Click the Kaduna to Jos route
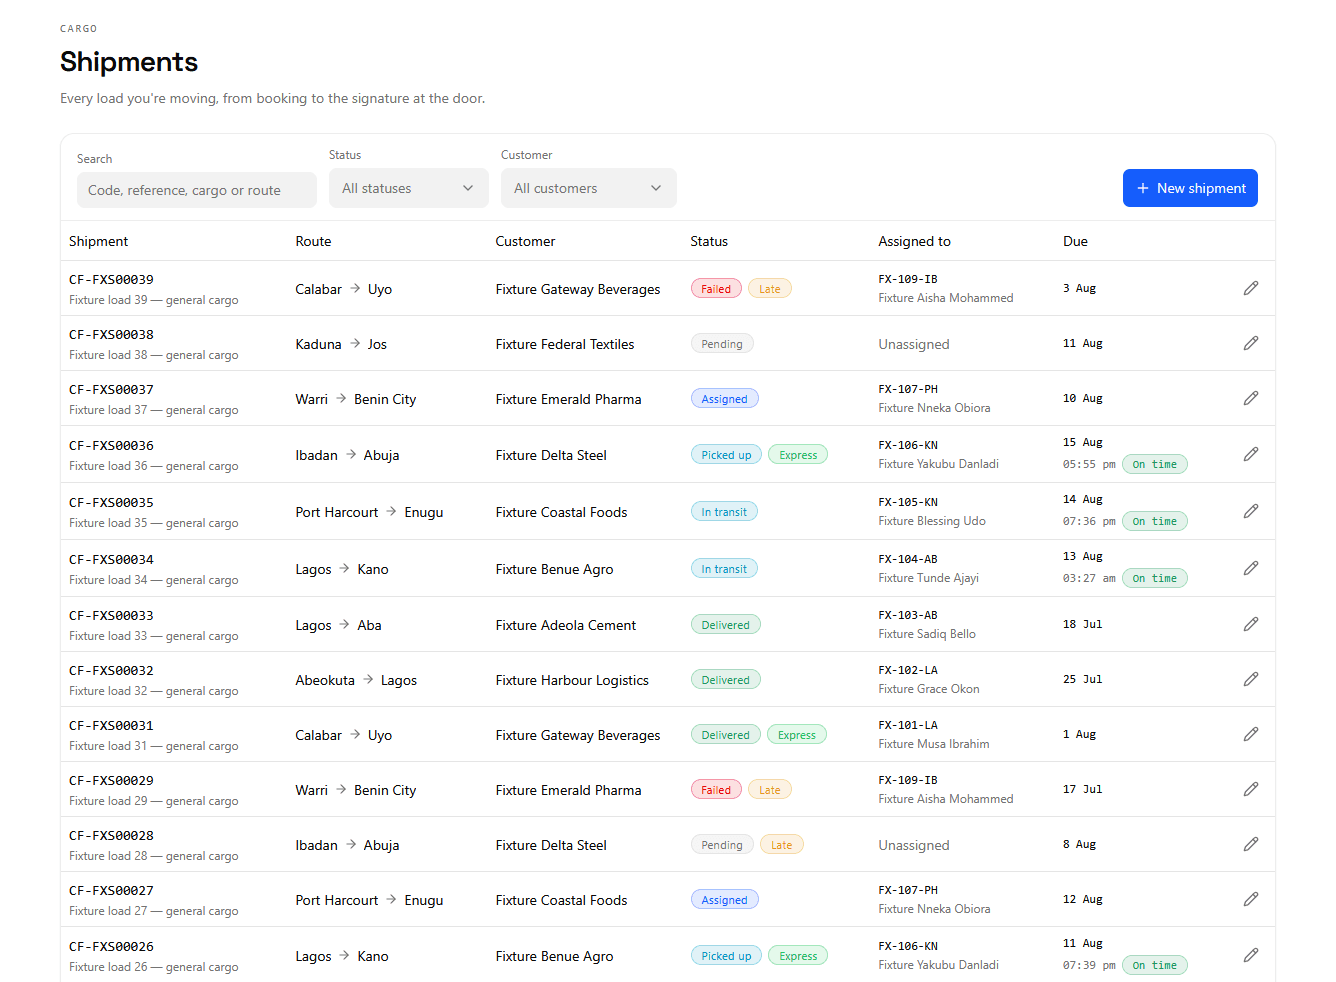 tap(341, 344)
